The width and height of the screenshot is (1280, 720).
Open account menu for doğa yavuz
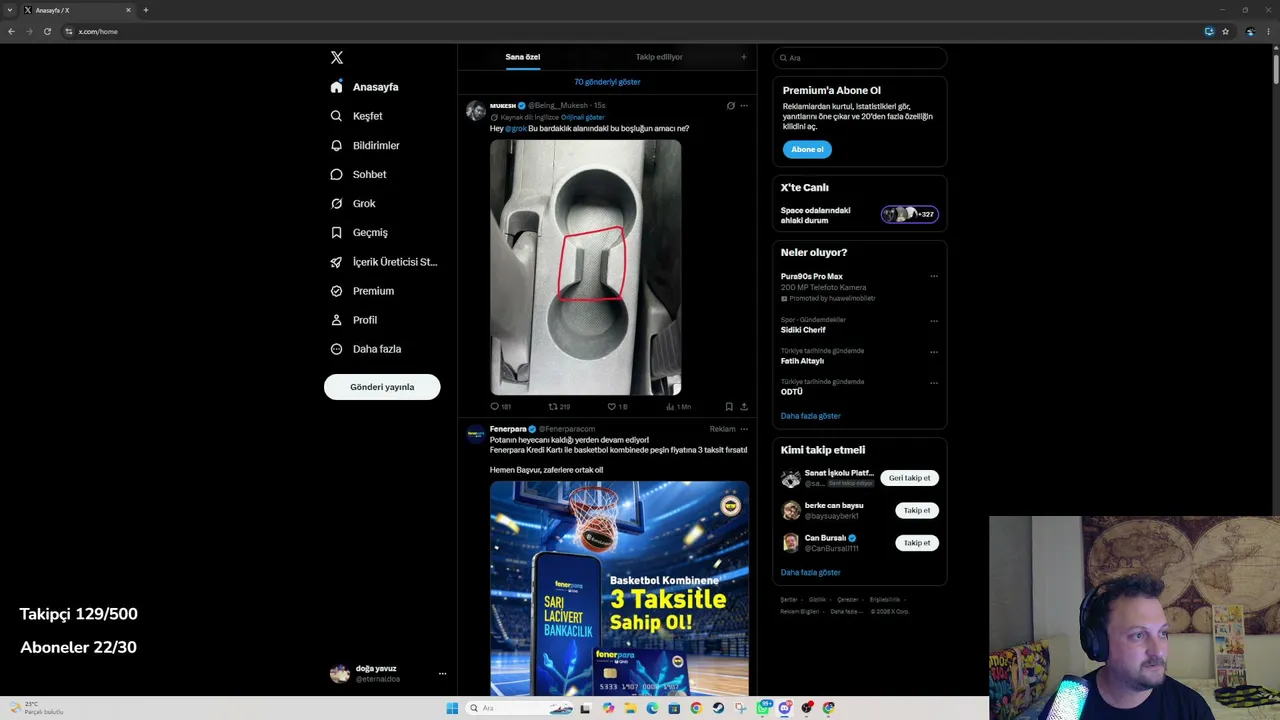point(388,673)
